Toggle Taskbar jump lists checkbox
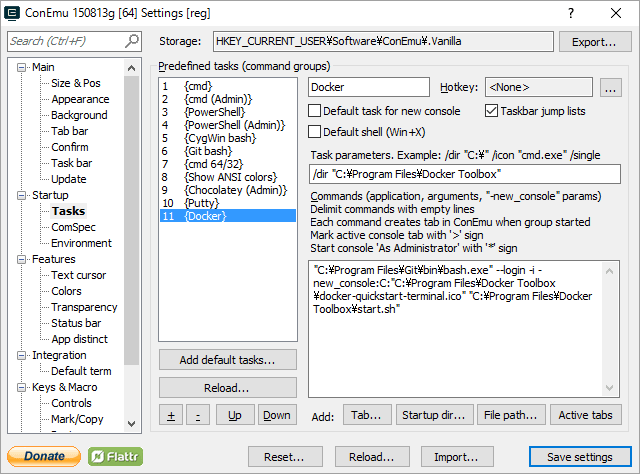The height and width of the screenshot is (474, 640). [491, 111]
